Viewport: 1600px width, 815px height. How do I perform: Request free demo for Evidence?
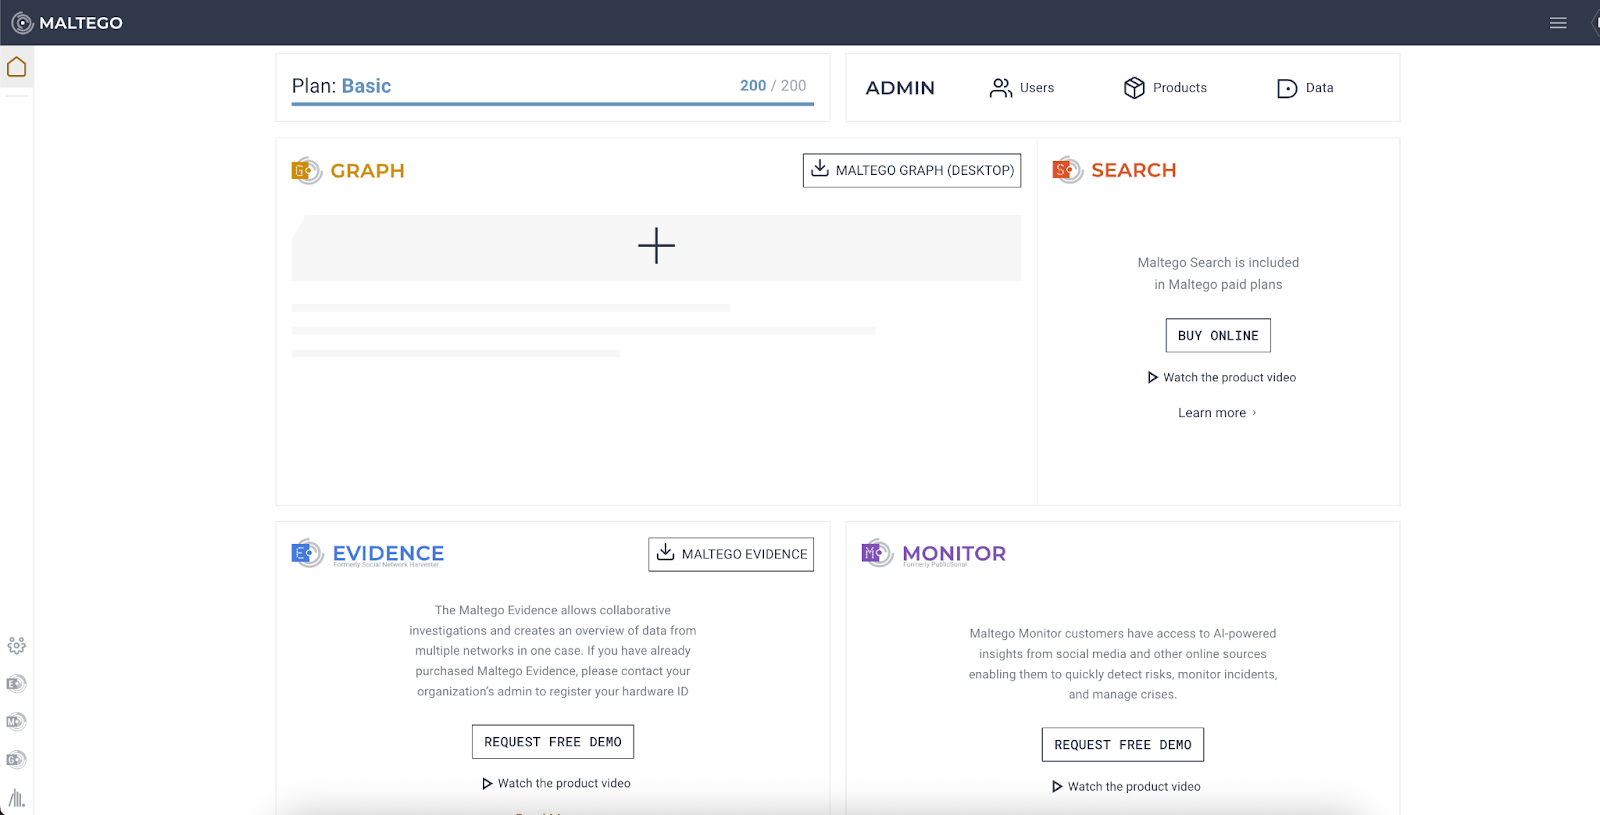pos(553,742)
